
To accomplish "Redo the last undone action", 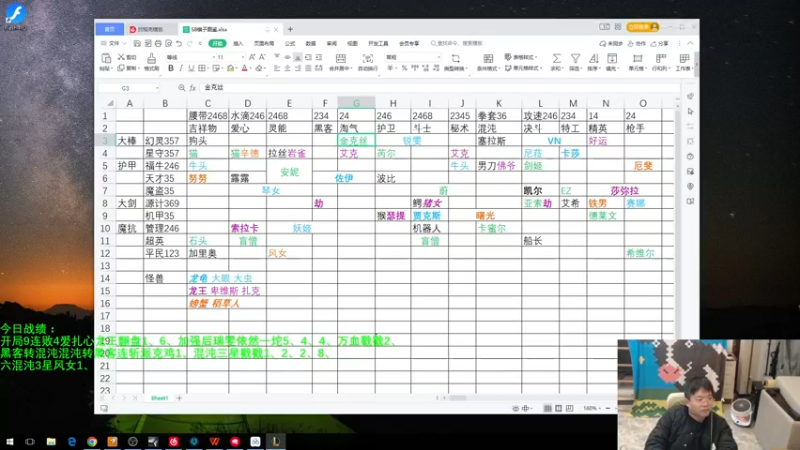I will pos(190,43).
